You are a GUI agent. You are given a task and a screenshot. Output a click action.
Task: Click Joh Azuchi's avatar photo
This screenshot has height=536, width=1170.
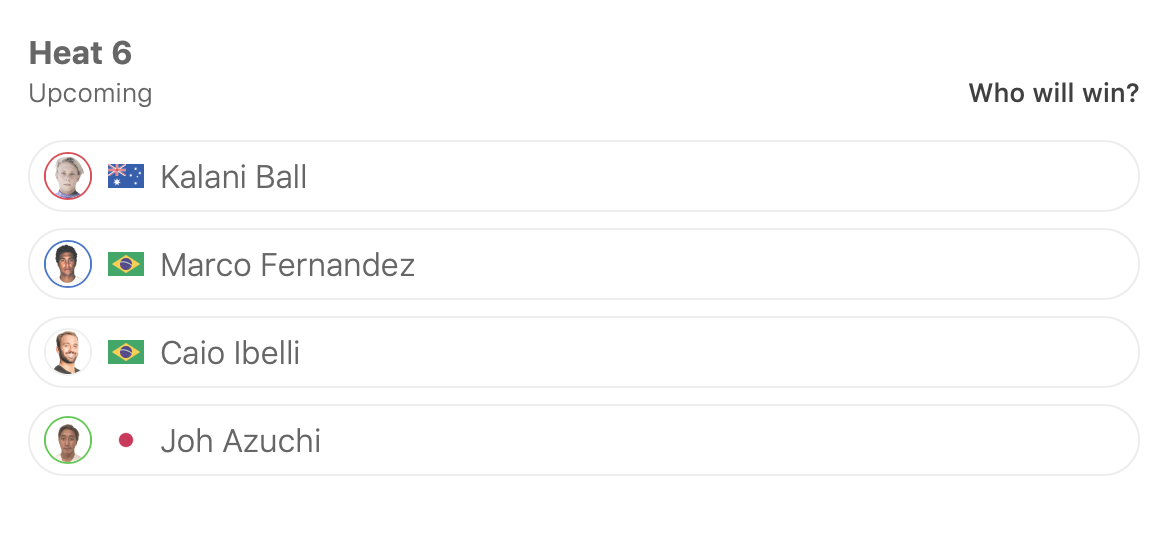pos(68,441)
